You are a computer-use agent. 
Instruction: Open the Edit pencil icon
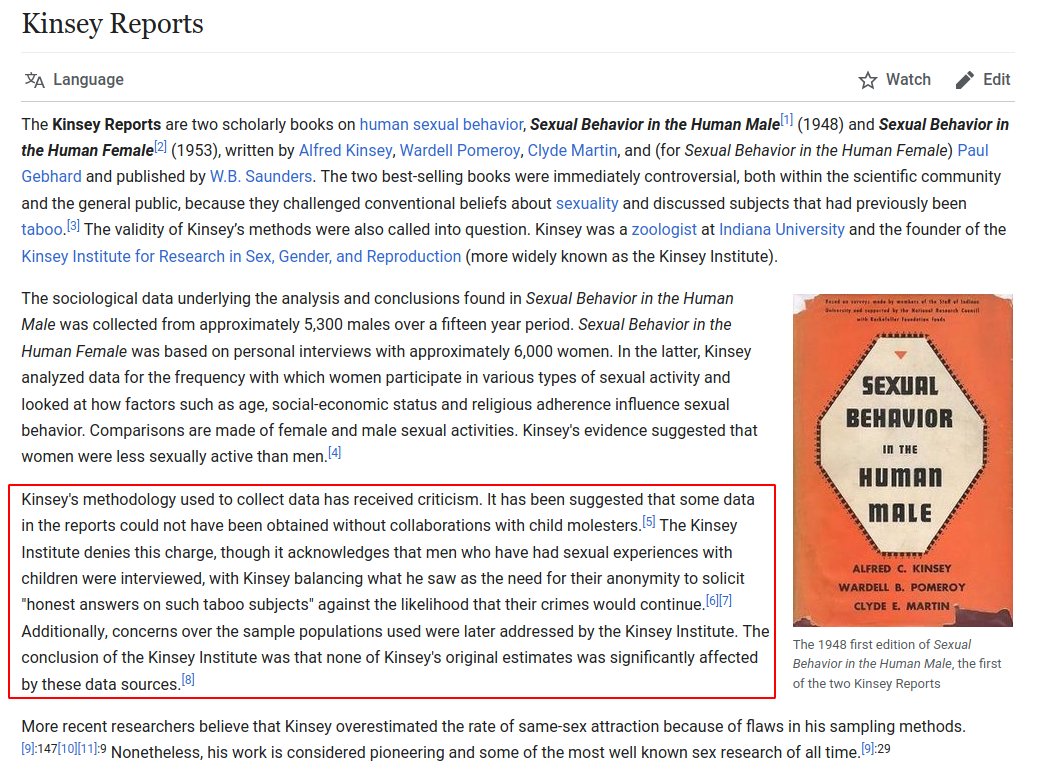pos(963,79)
